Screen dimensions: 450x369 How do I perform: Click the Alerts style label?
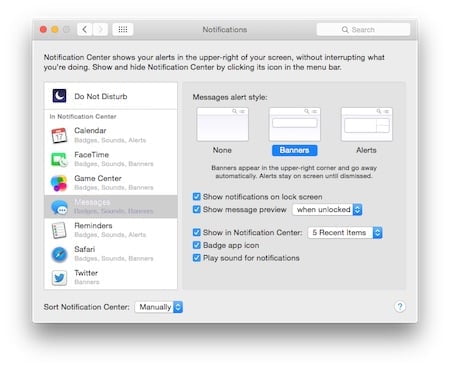pyautogui.click(x=366, y=150)
